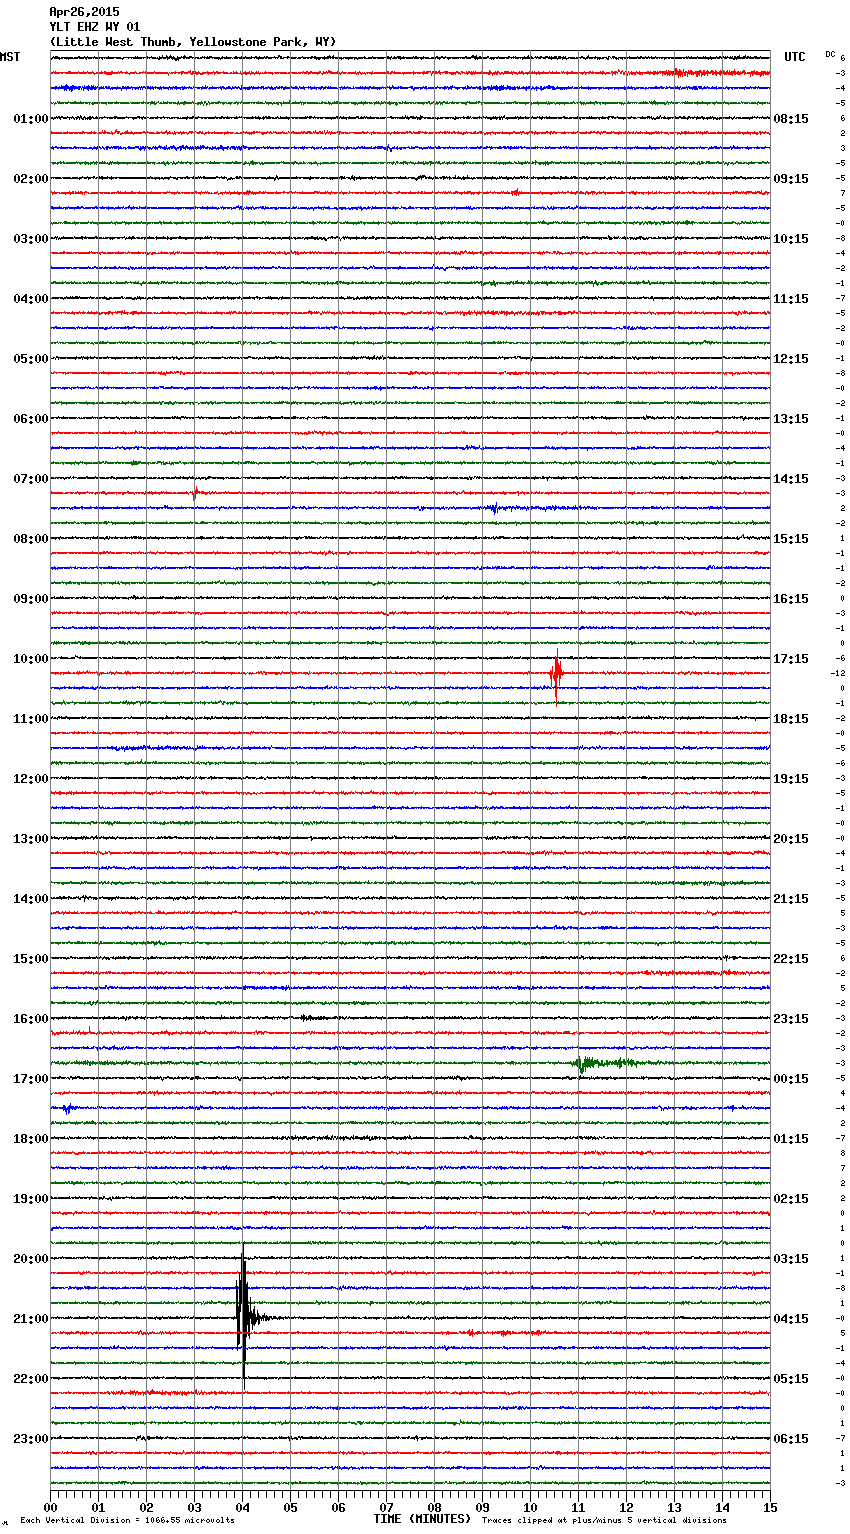Click the 20:15 UTC time label
The width and height of the screenshot is (850, 1534).
pyautogui.click(x=791, y=839)
